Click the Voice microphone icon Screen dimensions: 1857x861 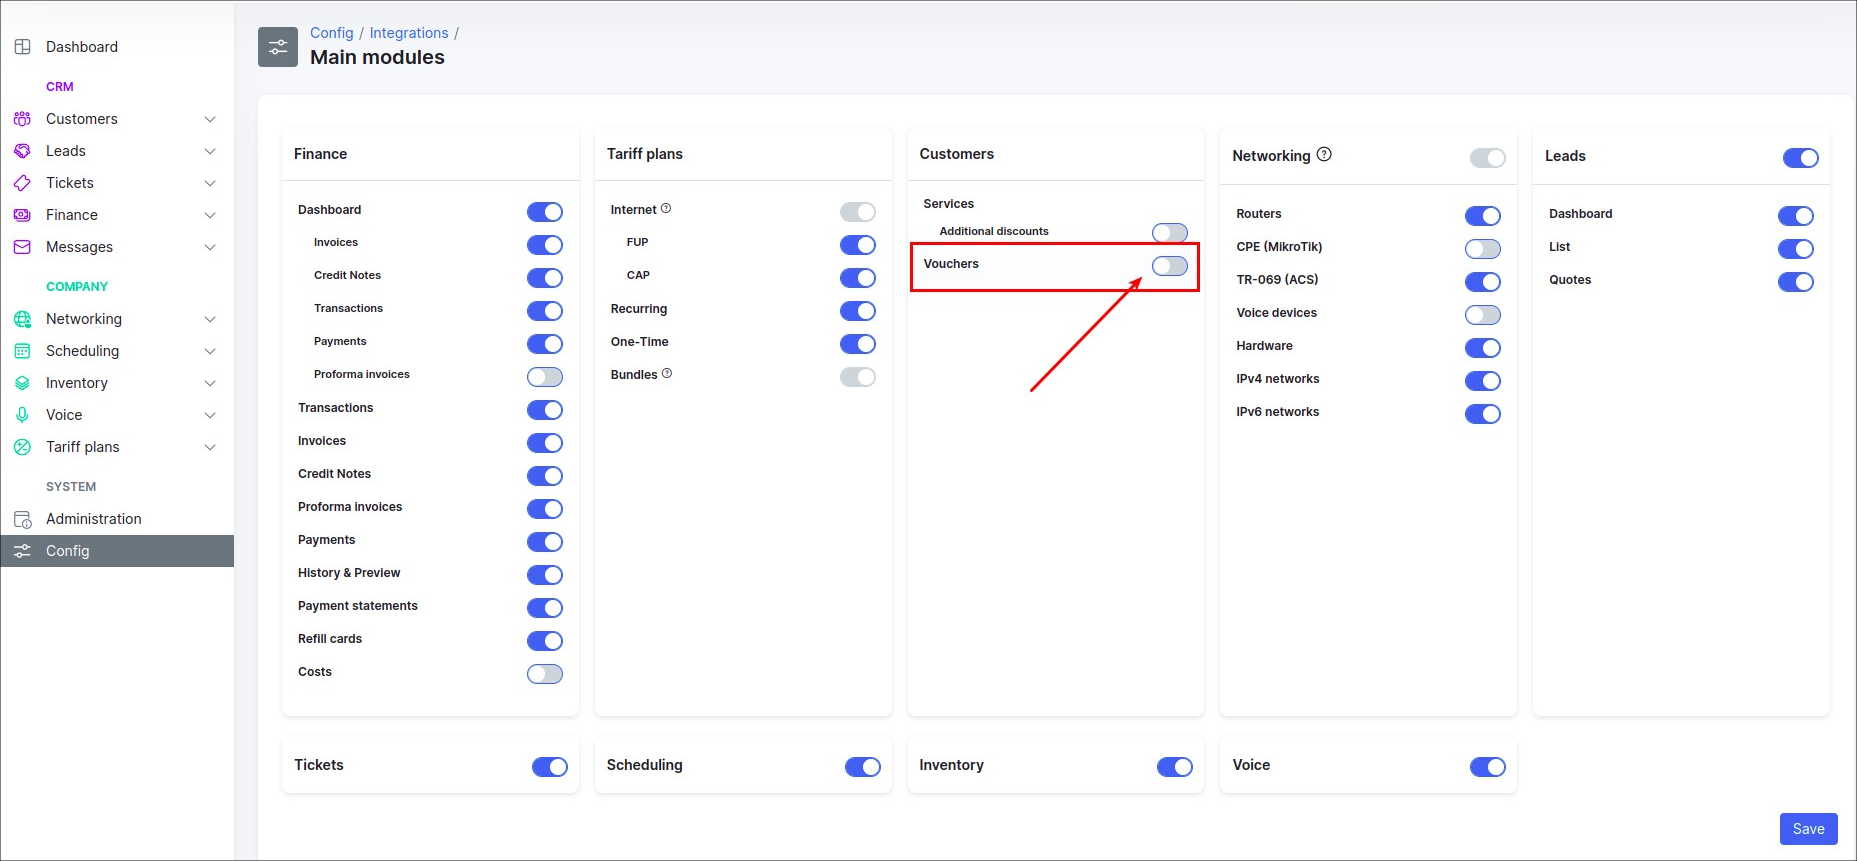22,415
